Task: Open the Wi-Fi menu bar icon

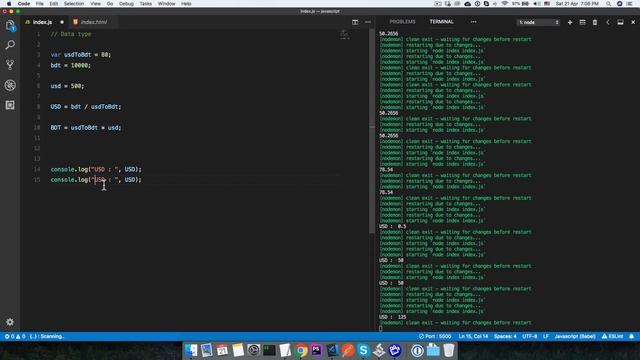Action: tap(505, 4)
